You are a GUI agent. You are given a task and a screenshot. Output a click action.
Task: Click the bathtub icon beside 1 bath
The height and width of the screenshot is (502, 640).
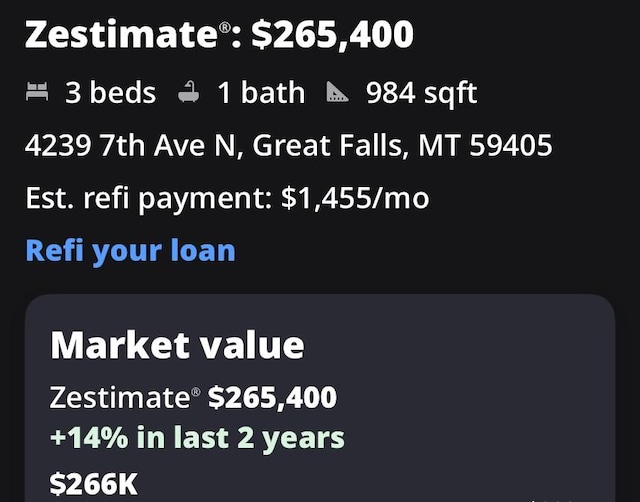pyautogui.click(x=189, y=91)
